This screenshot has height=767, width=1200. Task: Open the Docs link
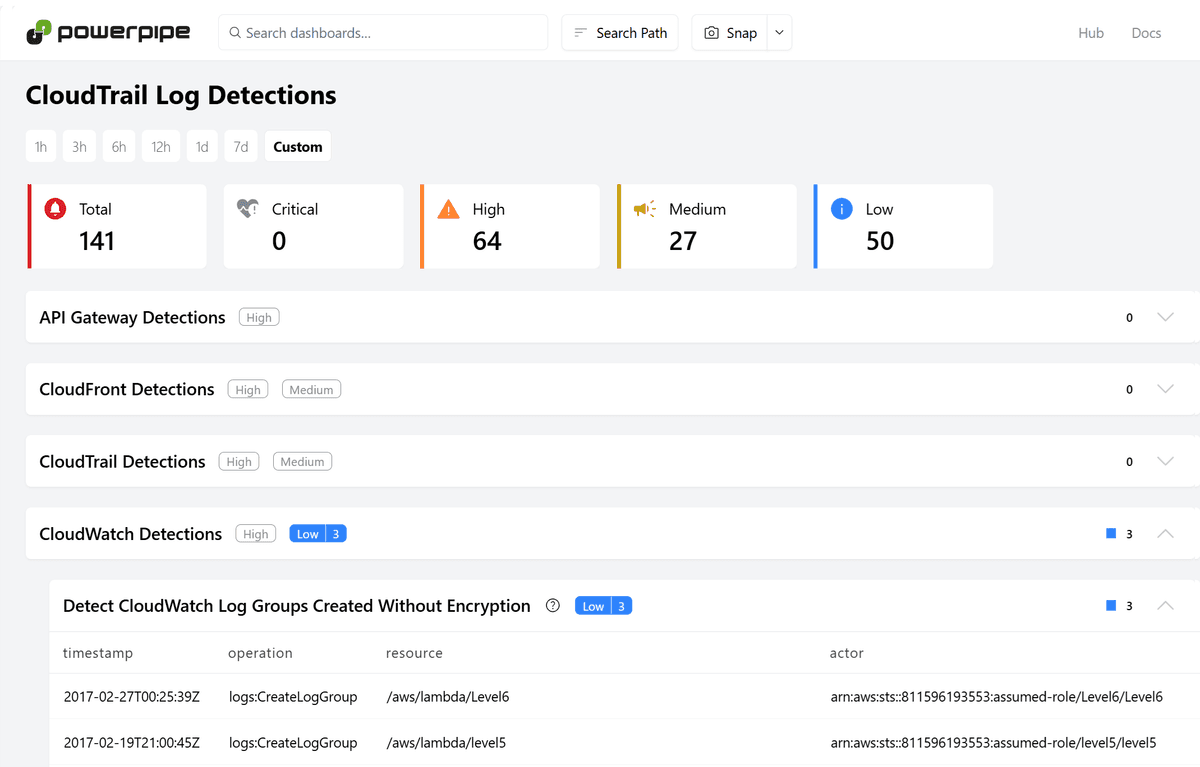1146,33
